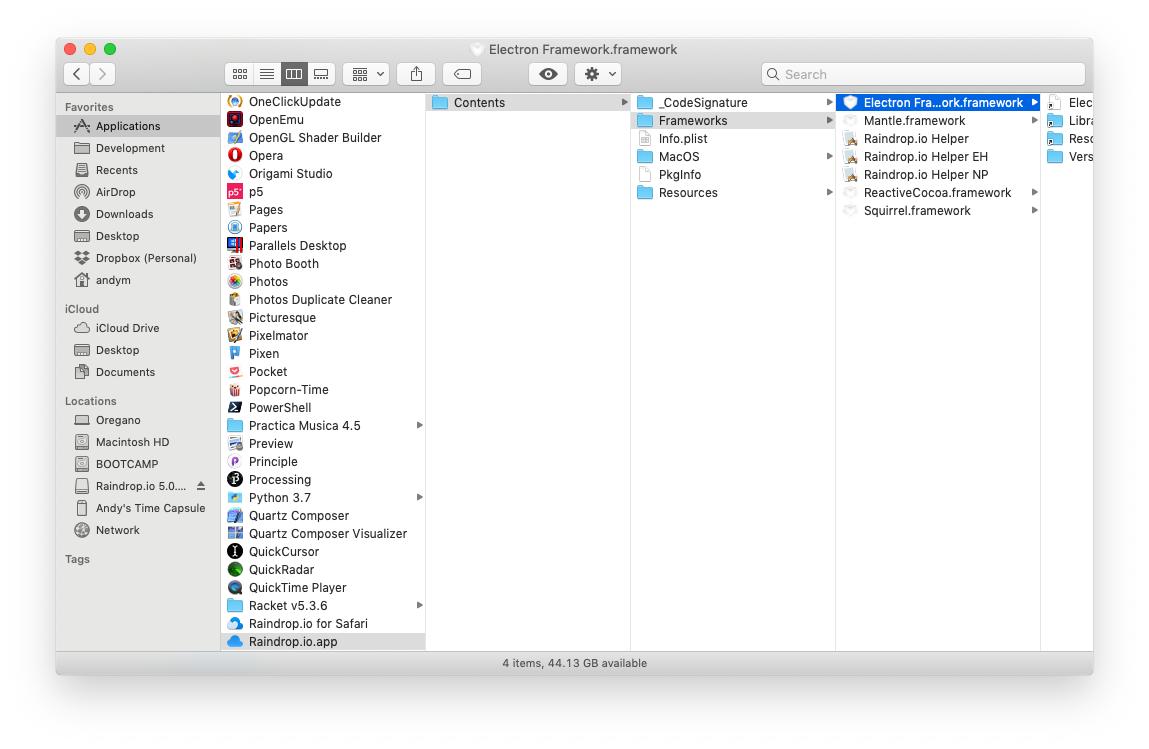Image resolution: width=1149 pixels, height=749 pixels.
Task: Select the Quartz Composer Visualizer app
Action: coord(323,534)
